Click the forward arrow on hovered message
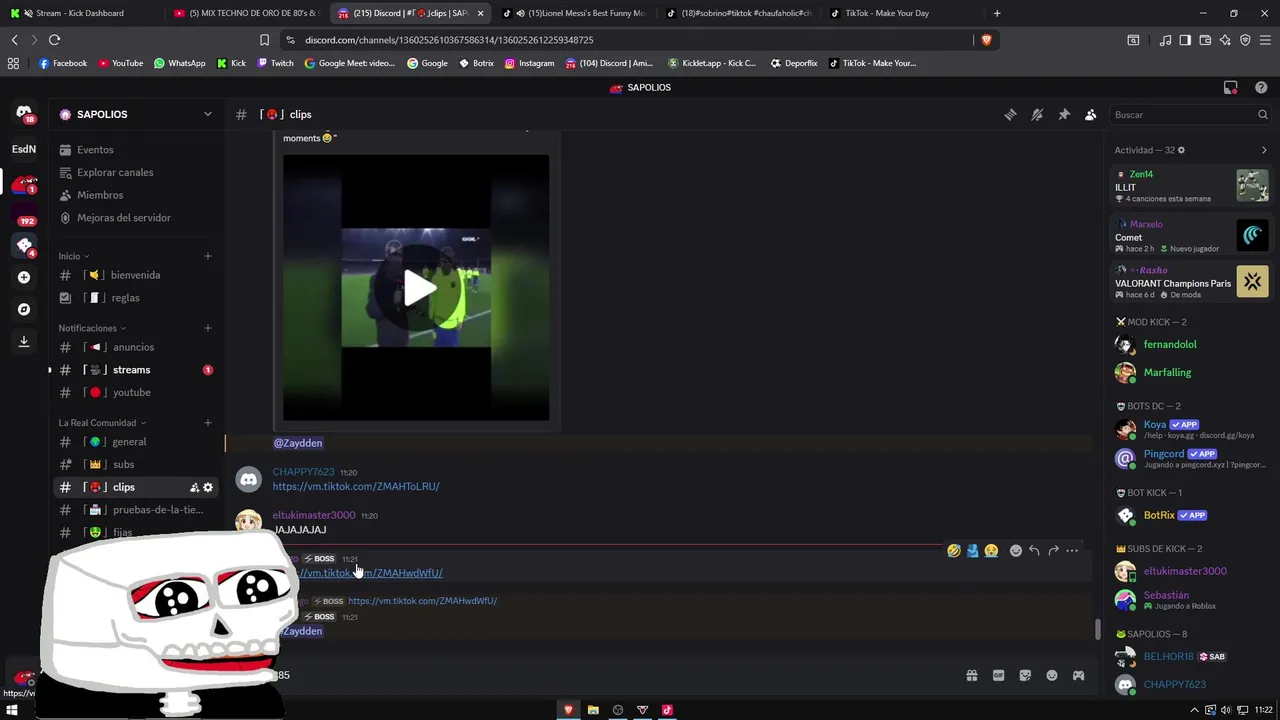Viewport: 1280px width, 720px height. tap(1053, 551)
